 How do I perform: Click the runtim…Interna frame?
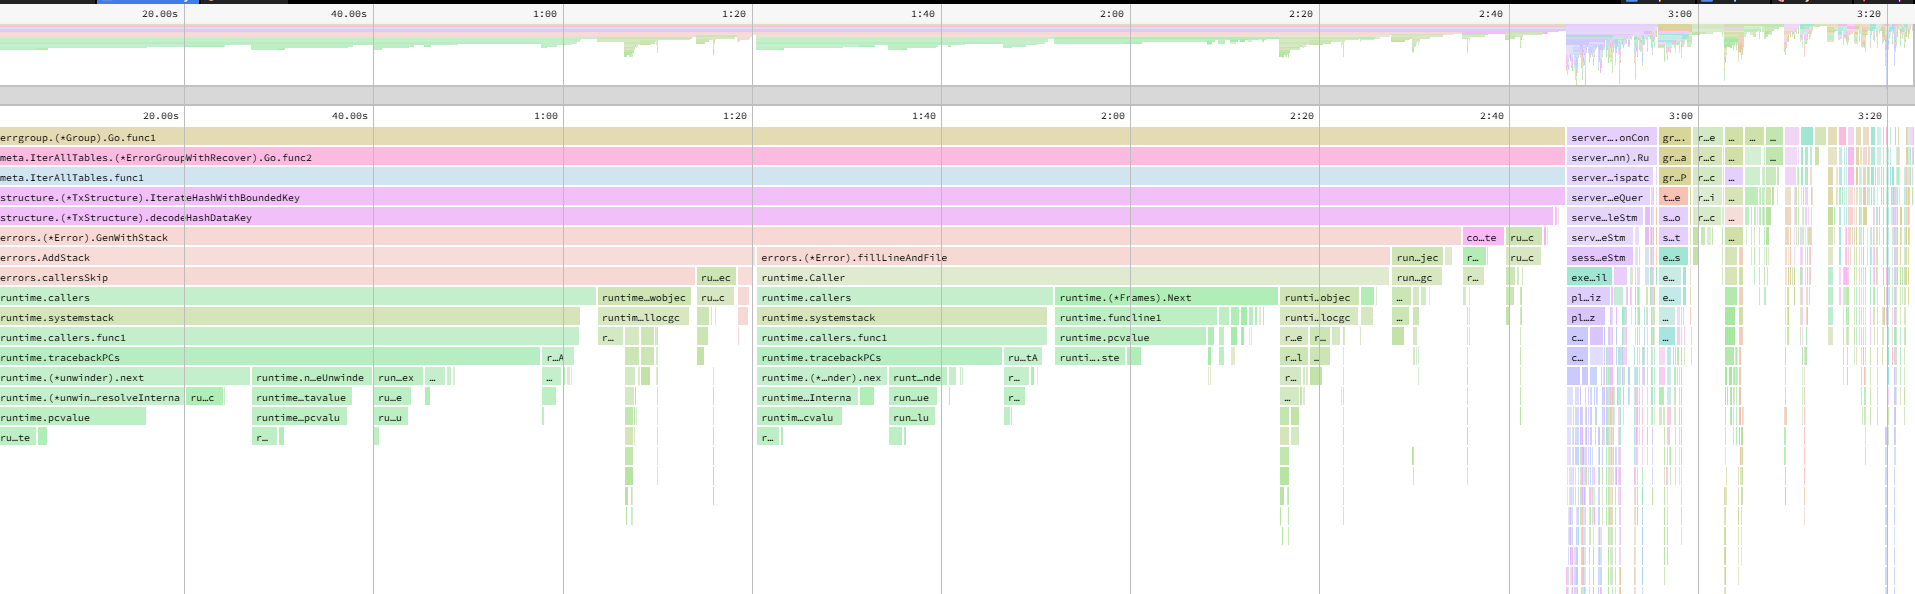point(808,397)
